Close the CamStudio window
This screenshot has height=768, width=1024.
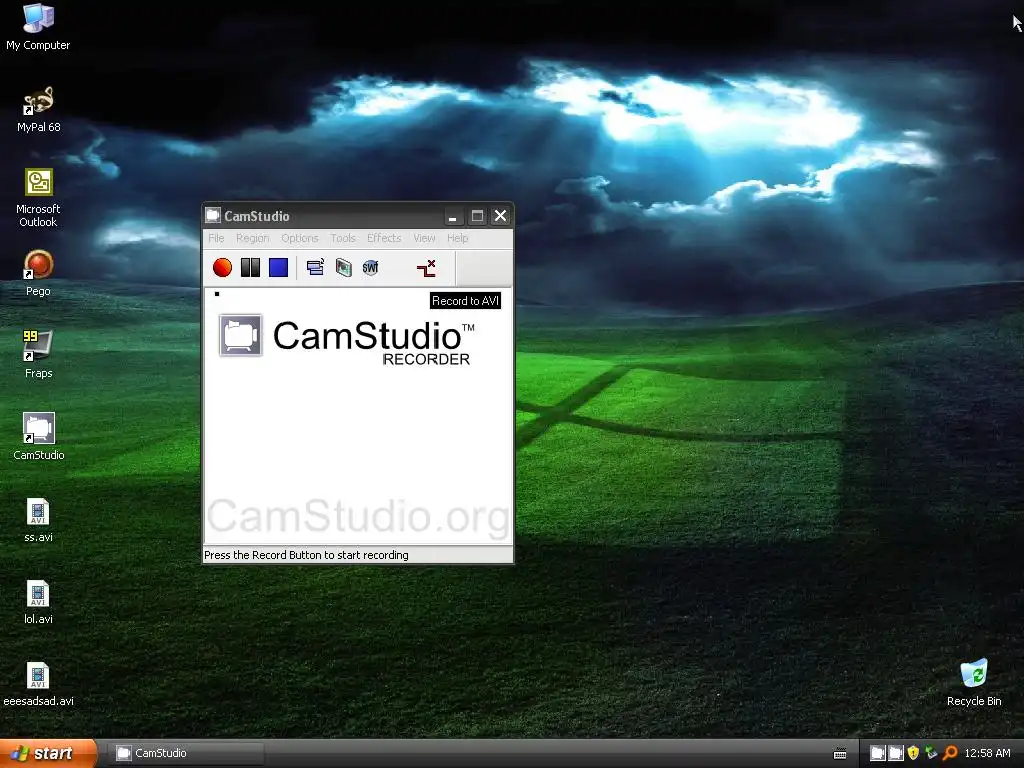[500, 216]
